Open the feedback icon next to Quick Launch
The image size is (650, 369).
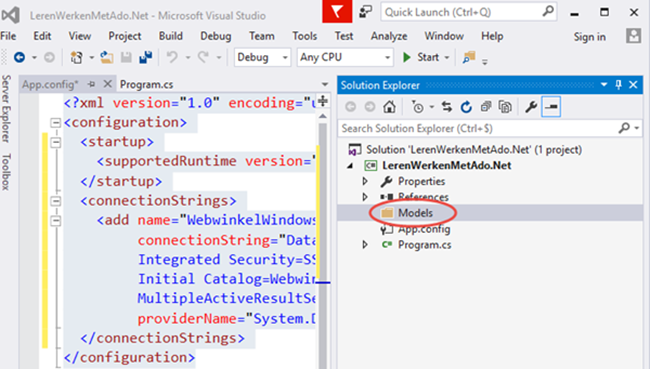365,12
